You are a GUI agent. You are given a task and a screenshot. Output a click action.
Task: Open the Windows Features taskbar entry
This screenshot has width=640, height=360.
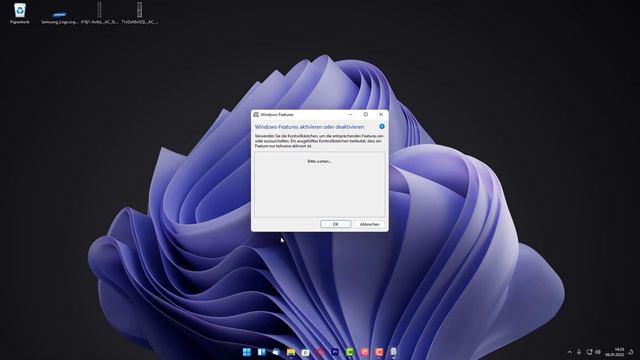click(393, 352)
